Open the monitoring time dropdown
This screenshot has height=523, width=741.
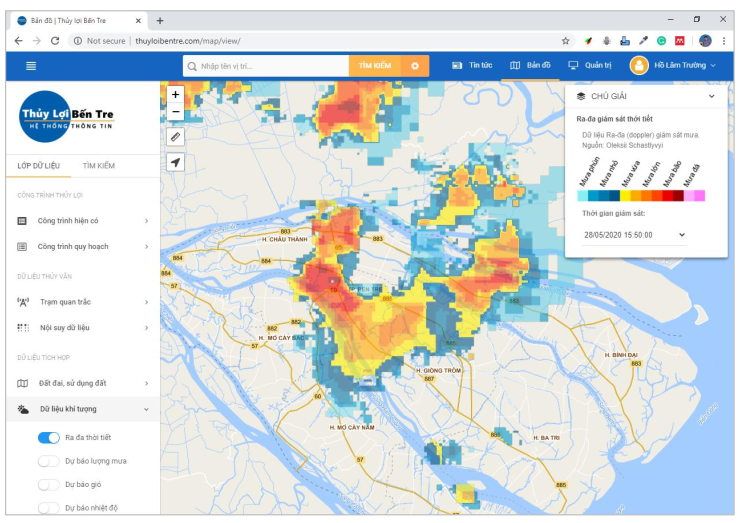tap(634, 234)
